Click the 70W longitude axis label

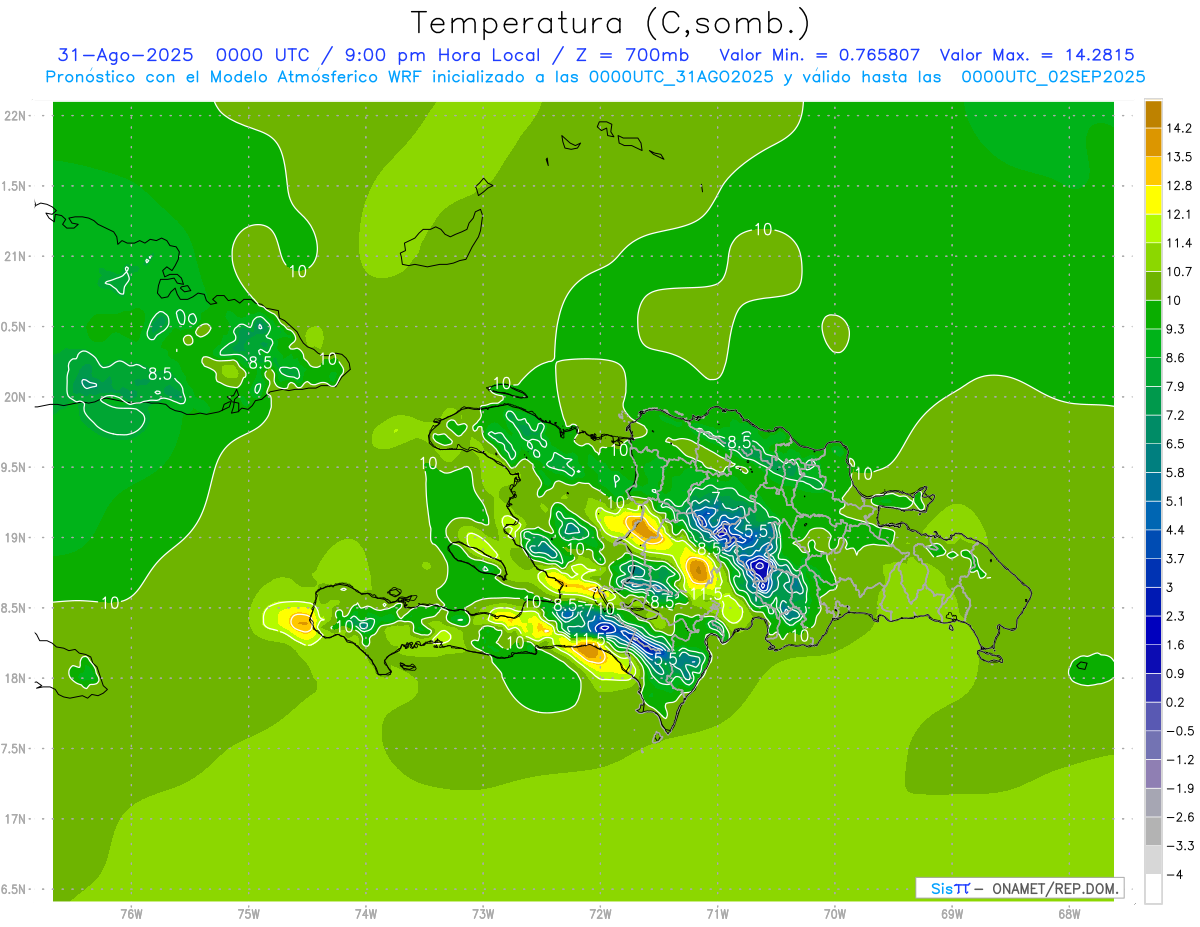point(835,914)
